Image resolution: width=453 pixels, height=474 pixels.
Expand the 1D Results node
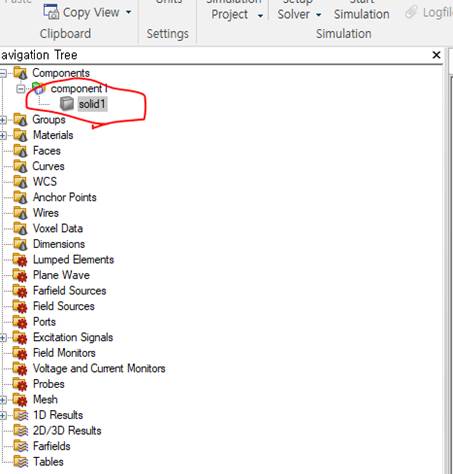point(3,415)
